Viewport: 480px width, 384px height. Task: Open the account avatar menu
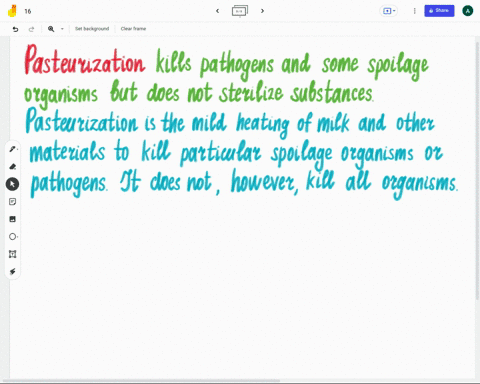click(467, 11)
